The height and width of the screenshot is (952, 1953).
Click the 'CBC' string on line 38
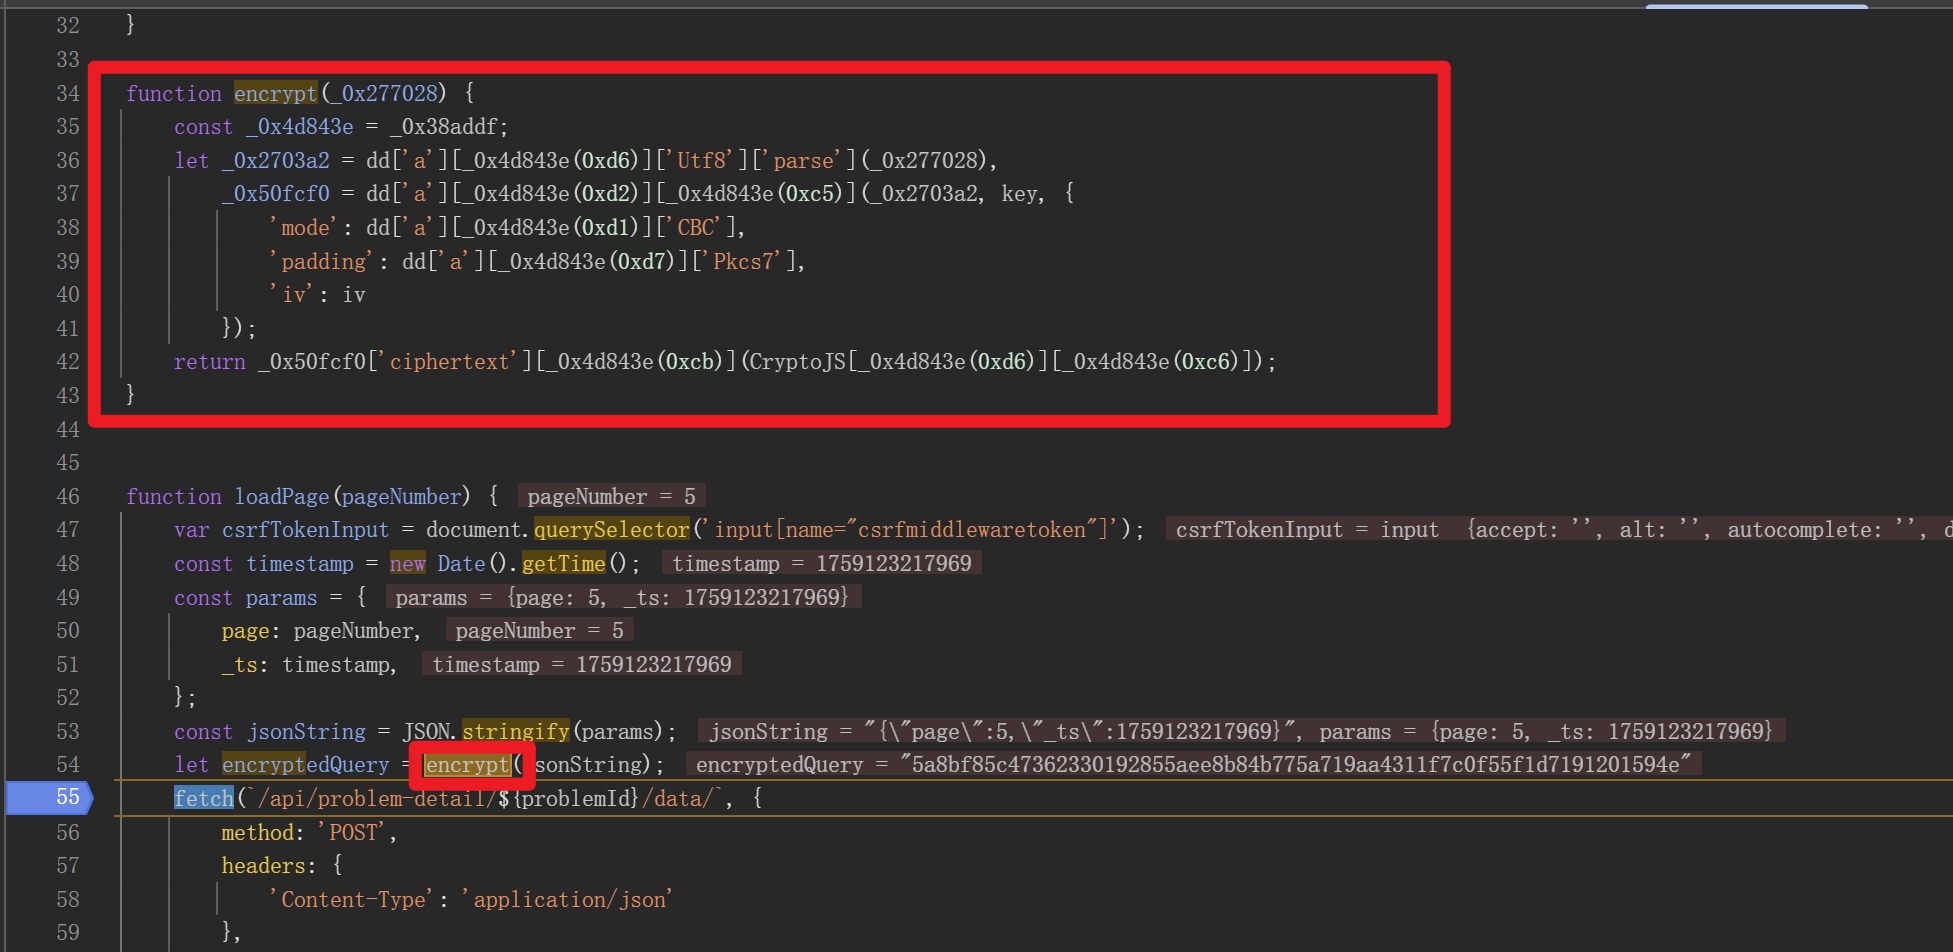click(695, 227)
